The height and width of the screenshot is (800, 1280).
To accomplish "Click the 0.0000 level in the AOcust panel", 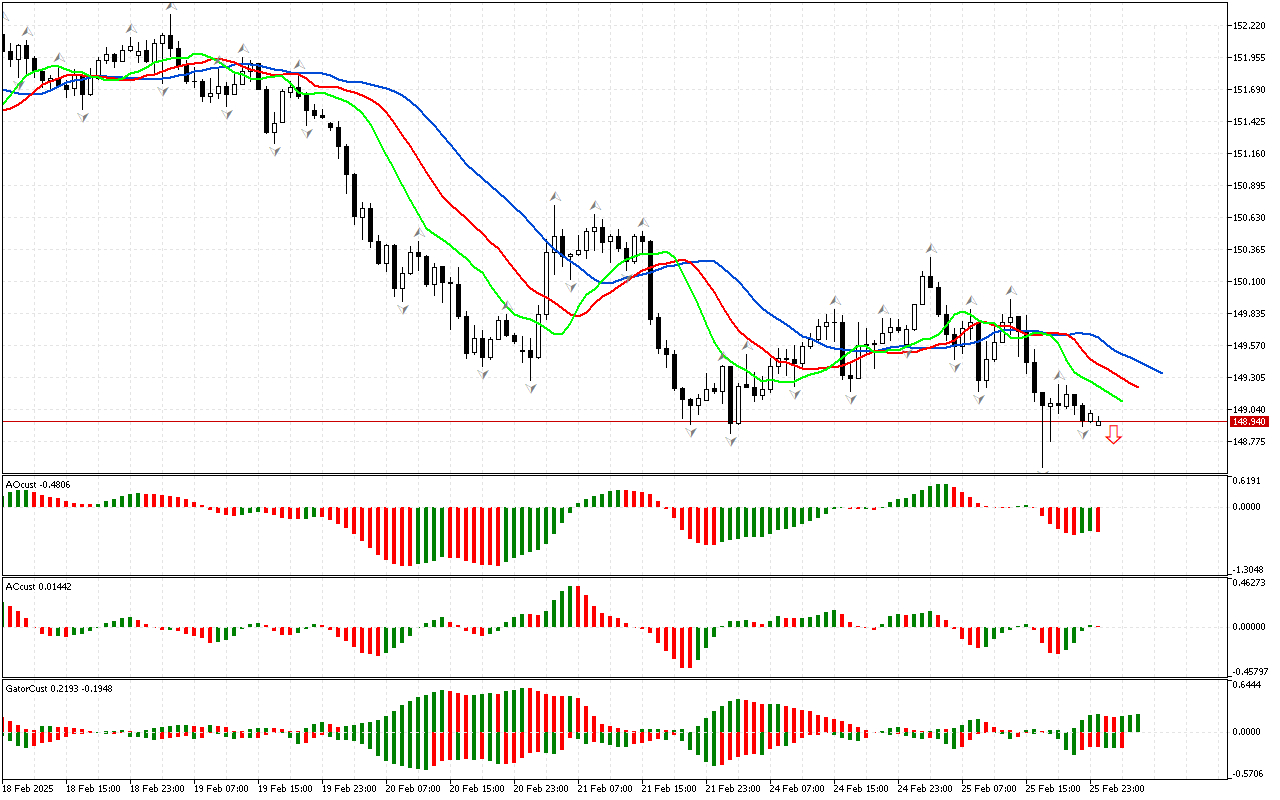I will pos(1247,506).
